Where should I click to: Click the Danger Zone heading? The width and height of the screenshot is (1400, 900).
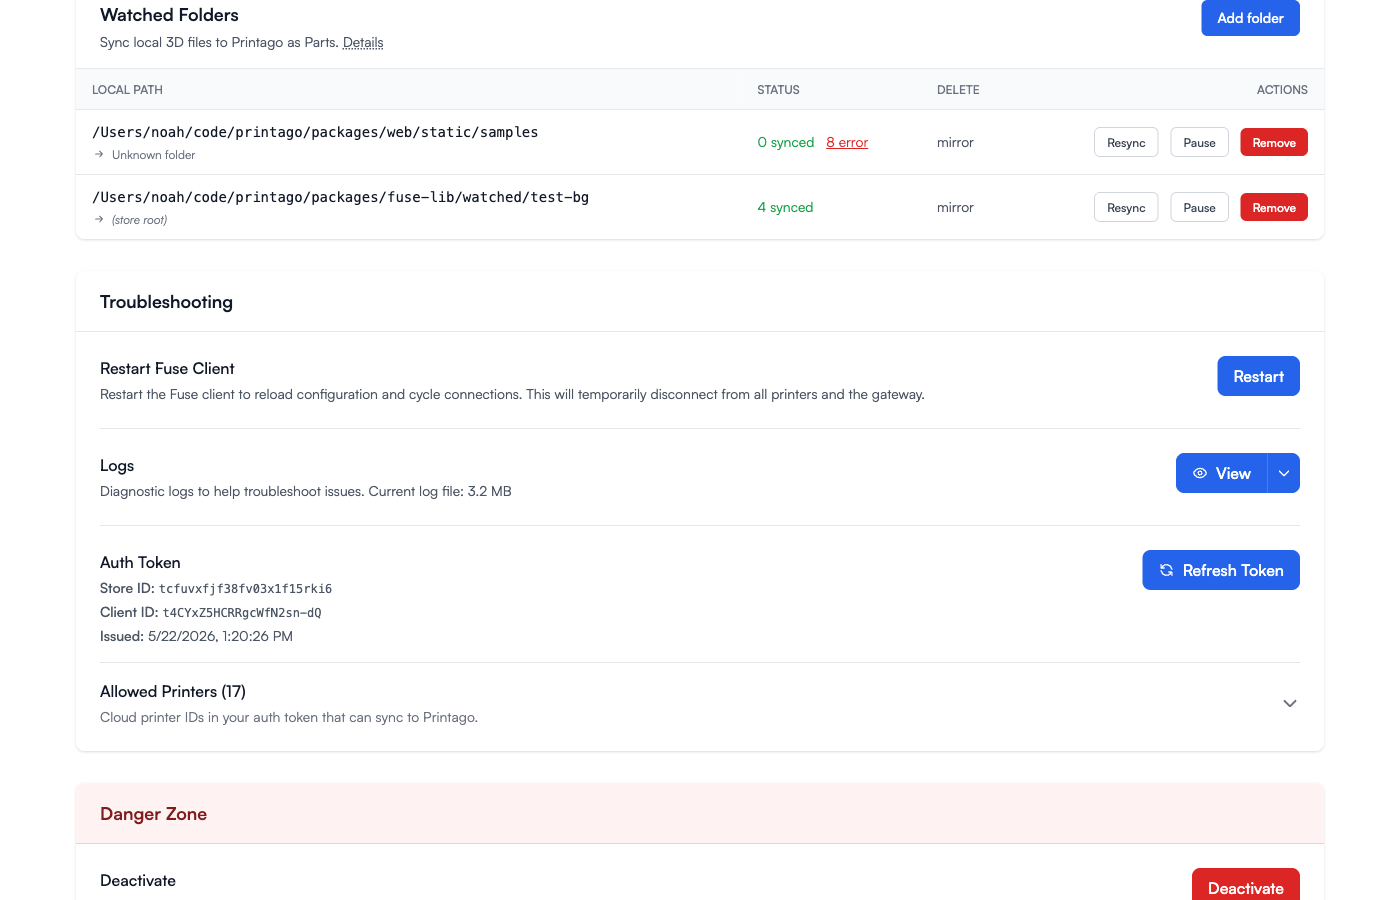[153, 814]
